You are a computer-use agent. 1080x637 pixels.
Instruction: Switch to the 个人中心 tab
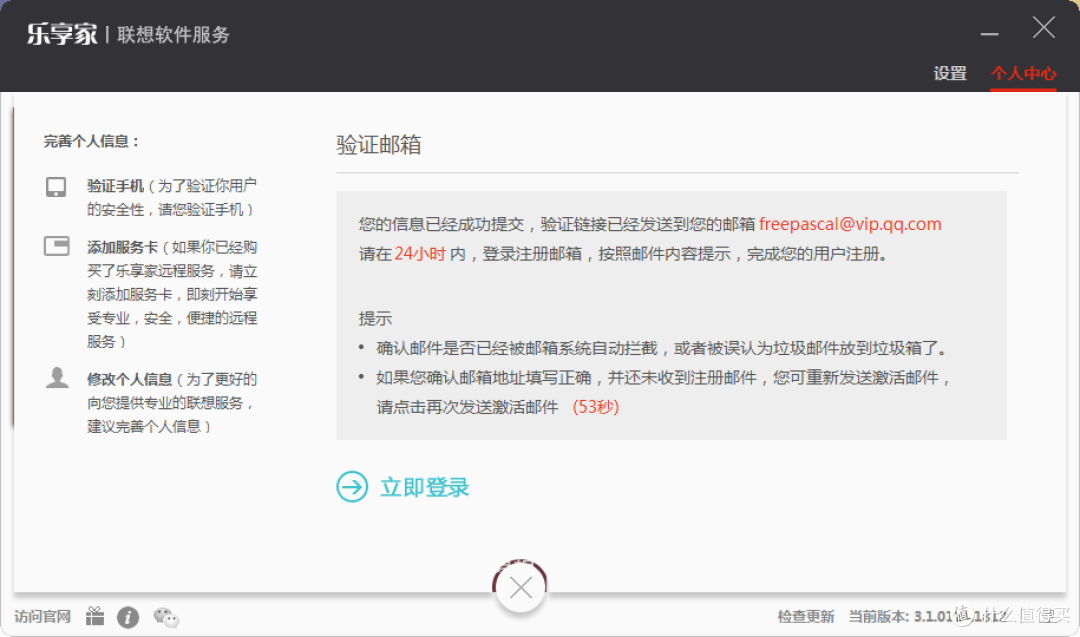coord(1023,73)
